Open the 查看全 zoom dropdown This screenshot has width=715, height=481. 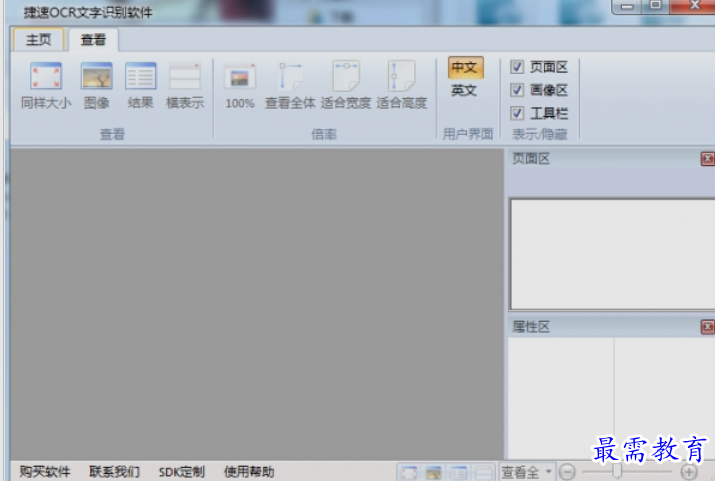[x=527, y=472]
